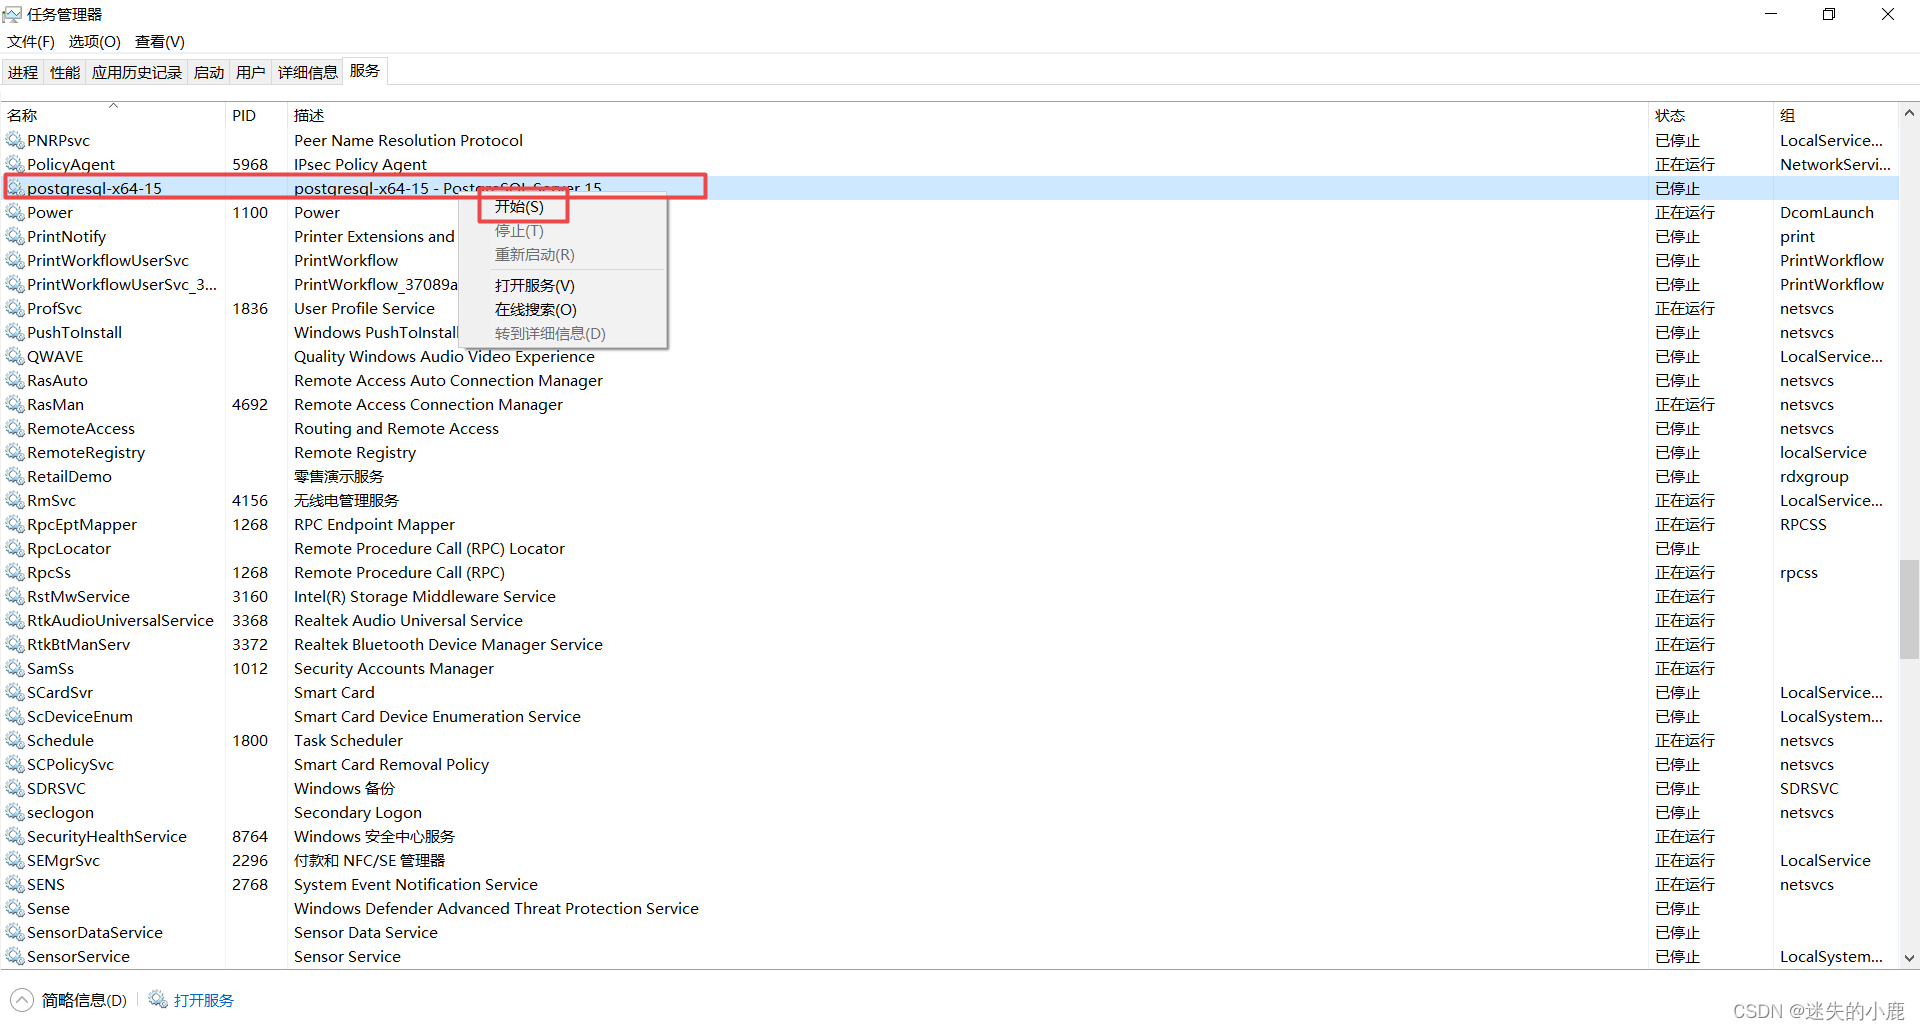Click the gear icon beside seclogon

(15, 812)
